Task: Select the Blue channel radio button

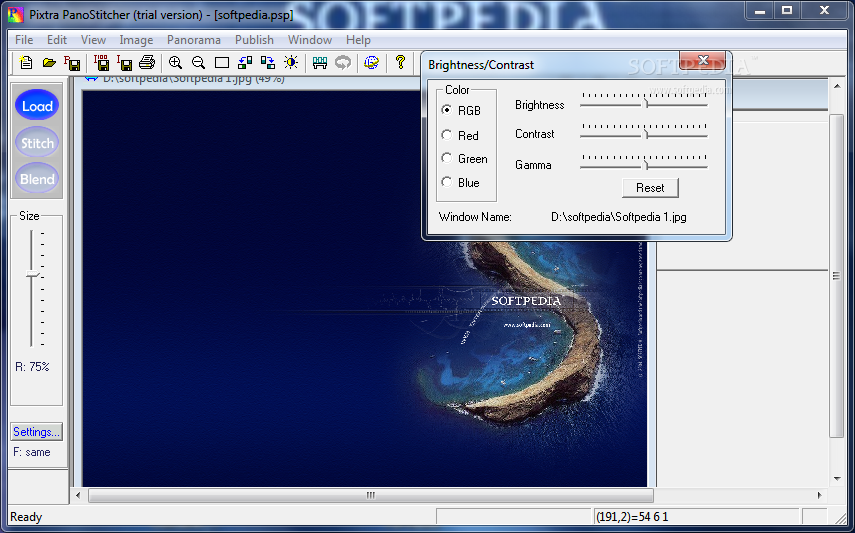Action: (x=447, y=182)
